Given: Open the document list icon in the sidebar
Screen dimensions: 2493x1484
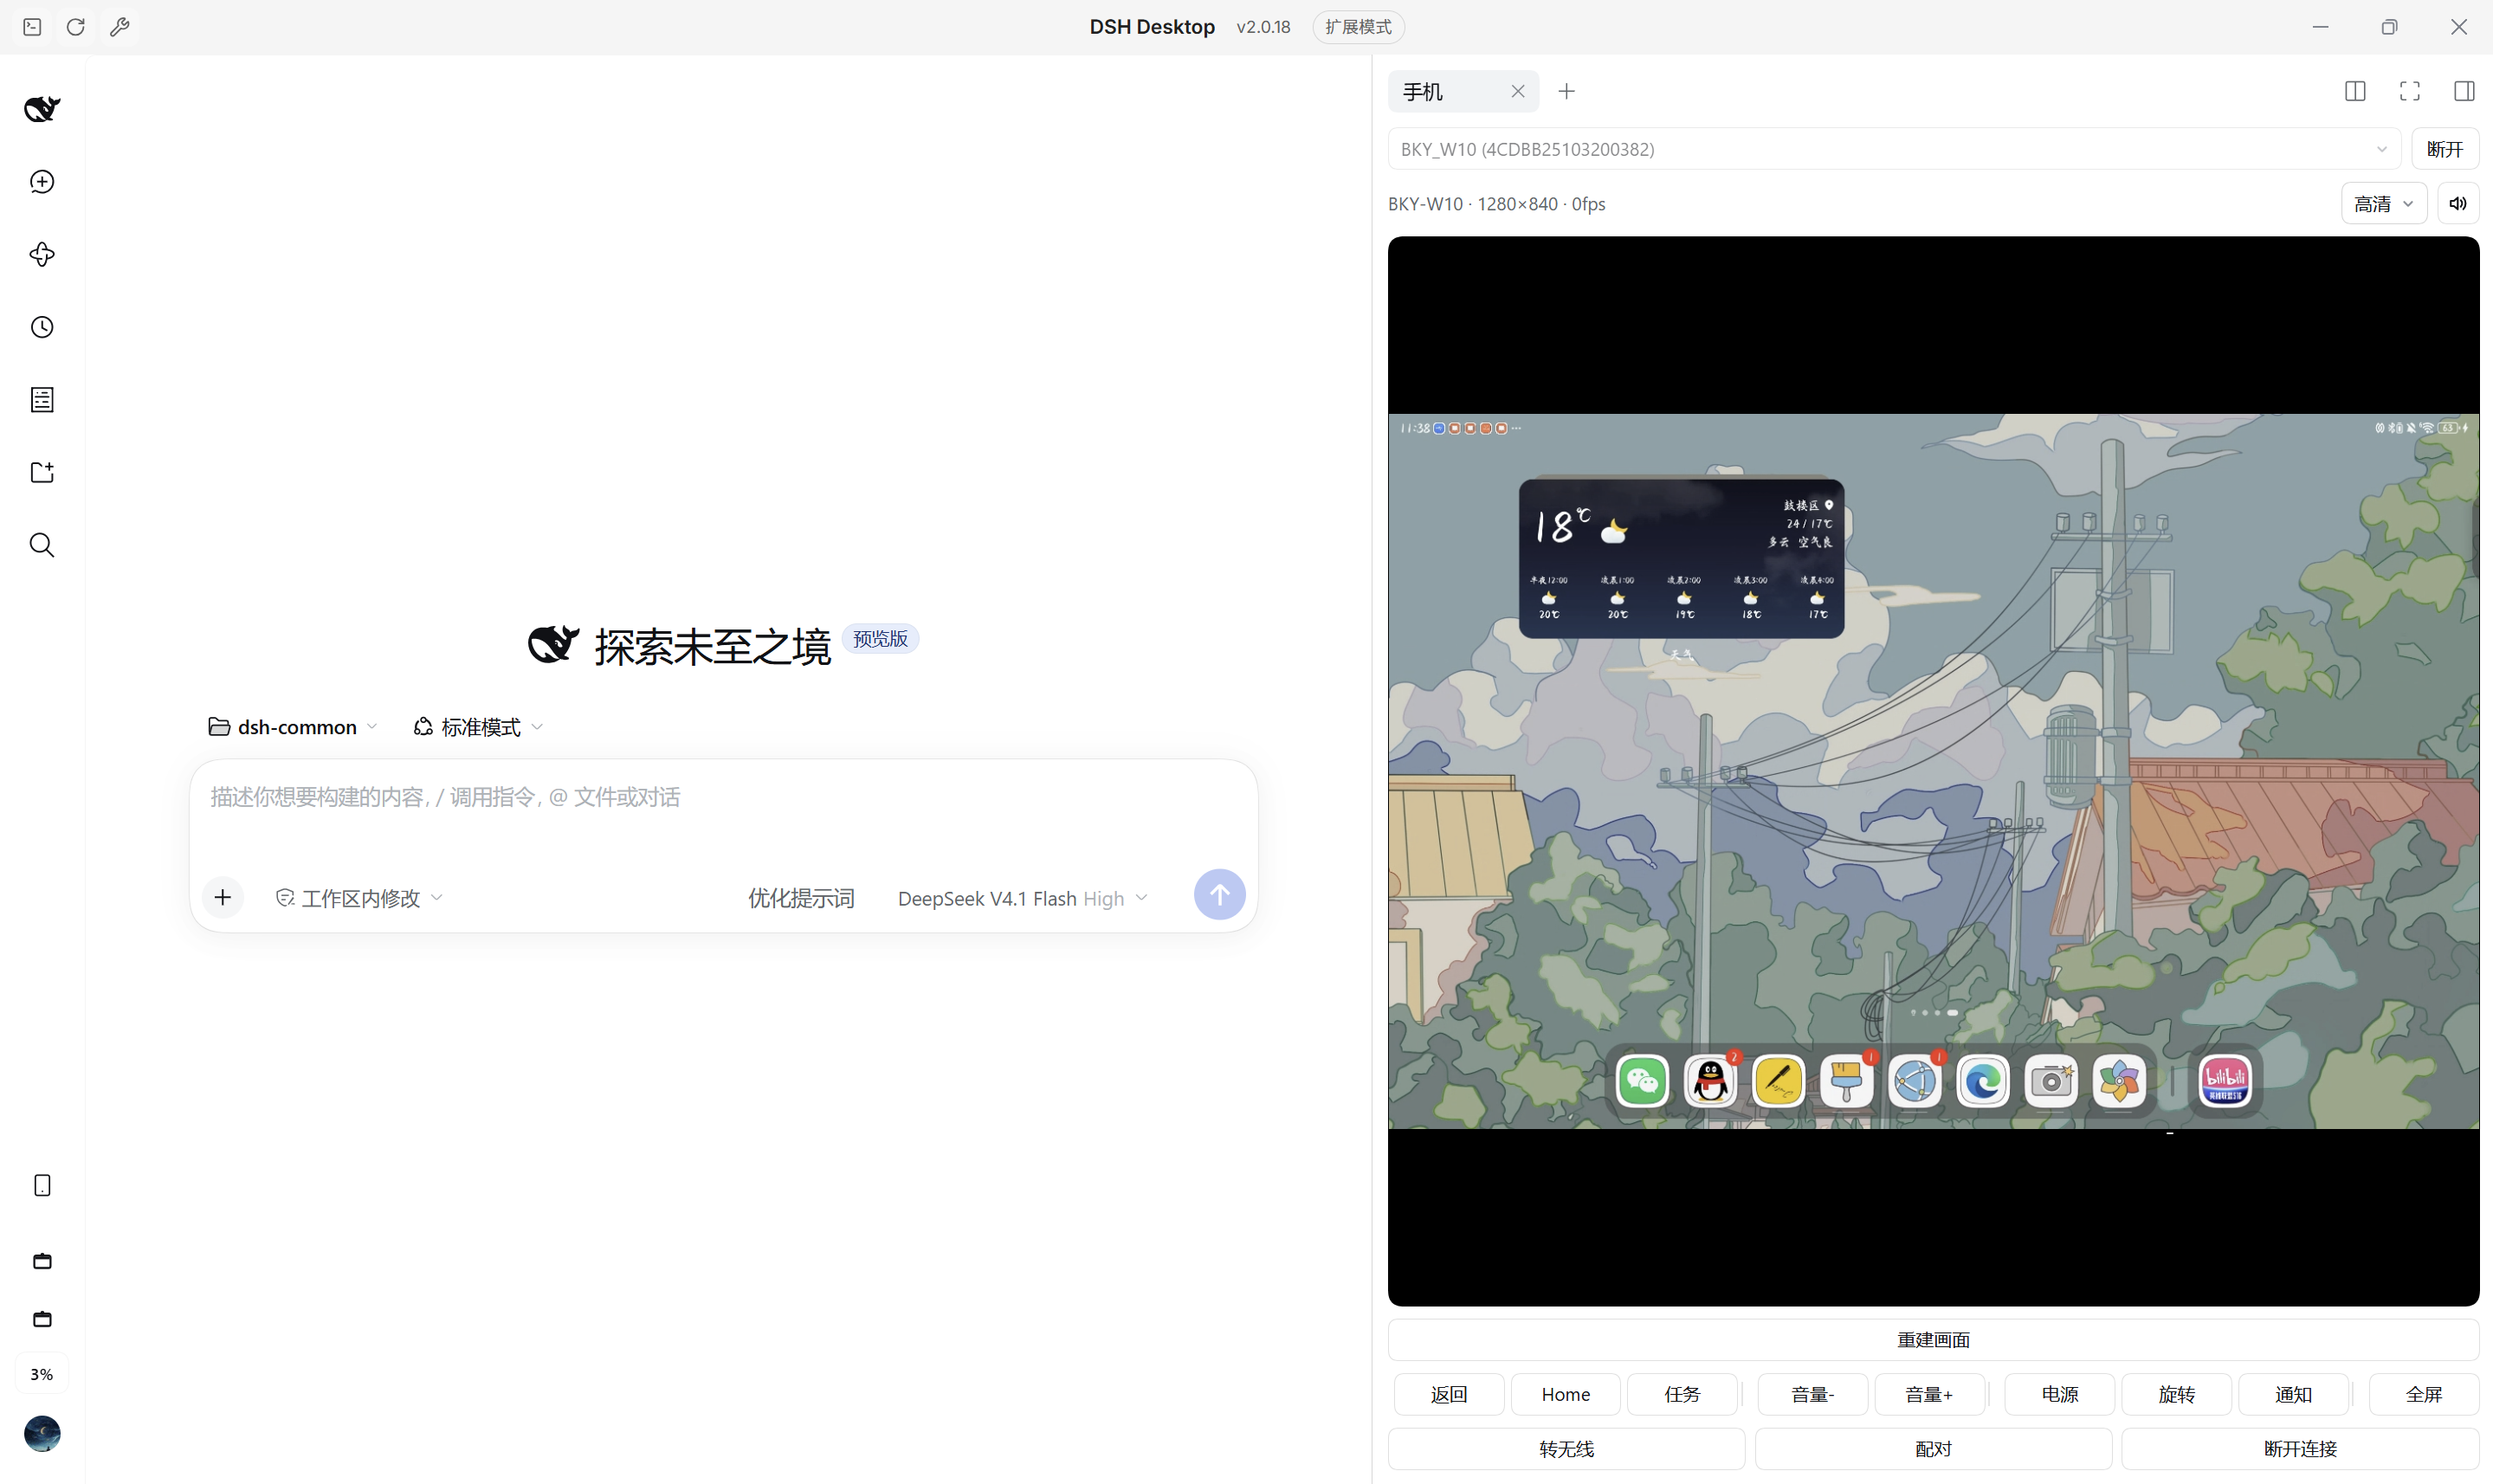Looking at the screenshot, I should (x=42, y=400).
